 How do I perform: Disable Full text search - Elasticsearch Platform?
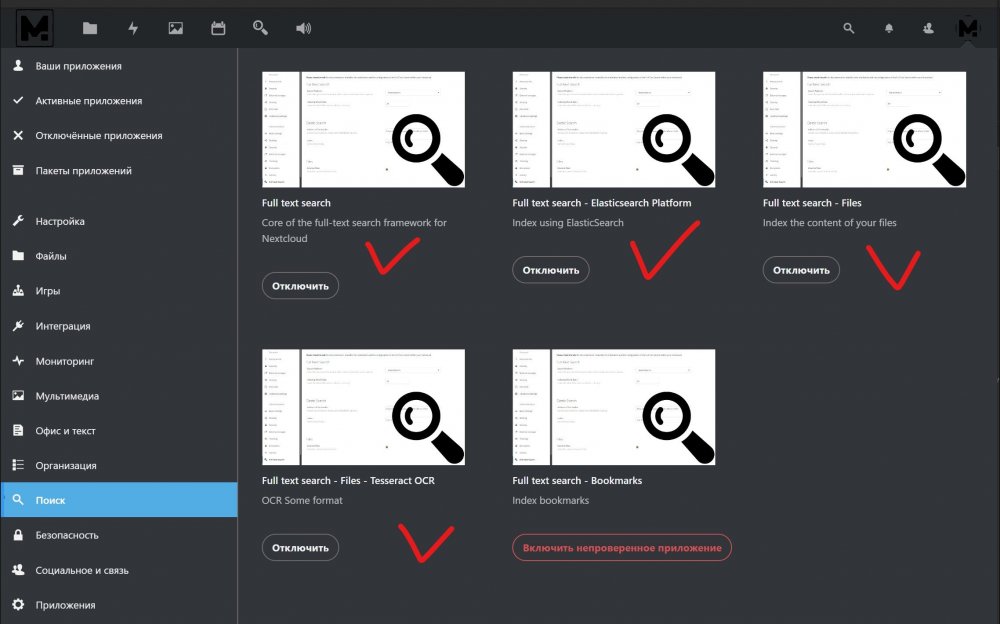point(550,270)
